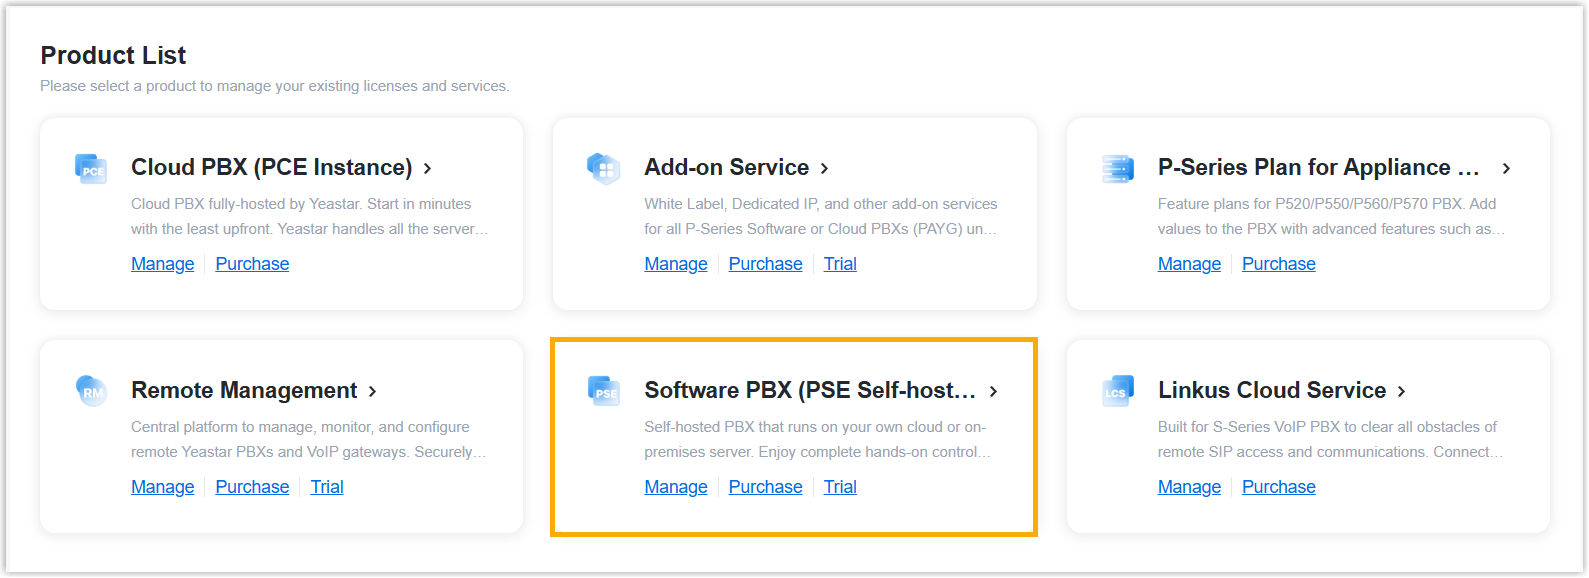The height and width of the screenshot is (578, 1589).
Task: Click the Add-on Service product icon
Action: pos(604,168)
